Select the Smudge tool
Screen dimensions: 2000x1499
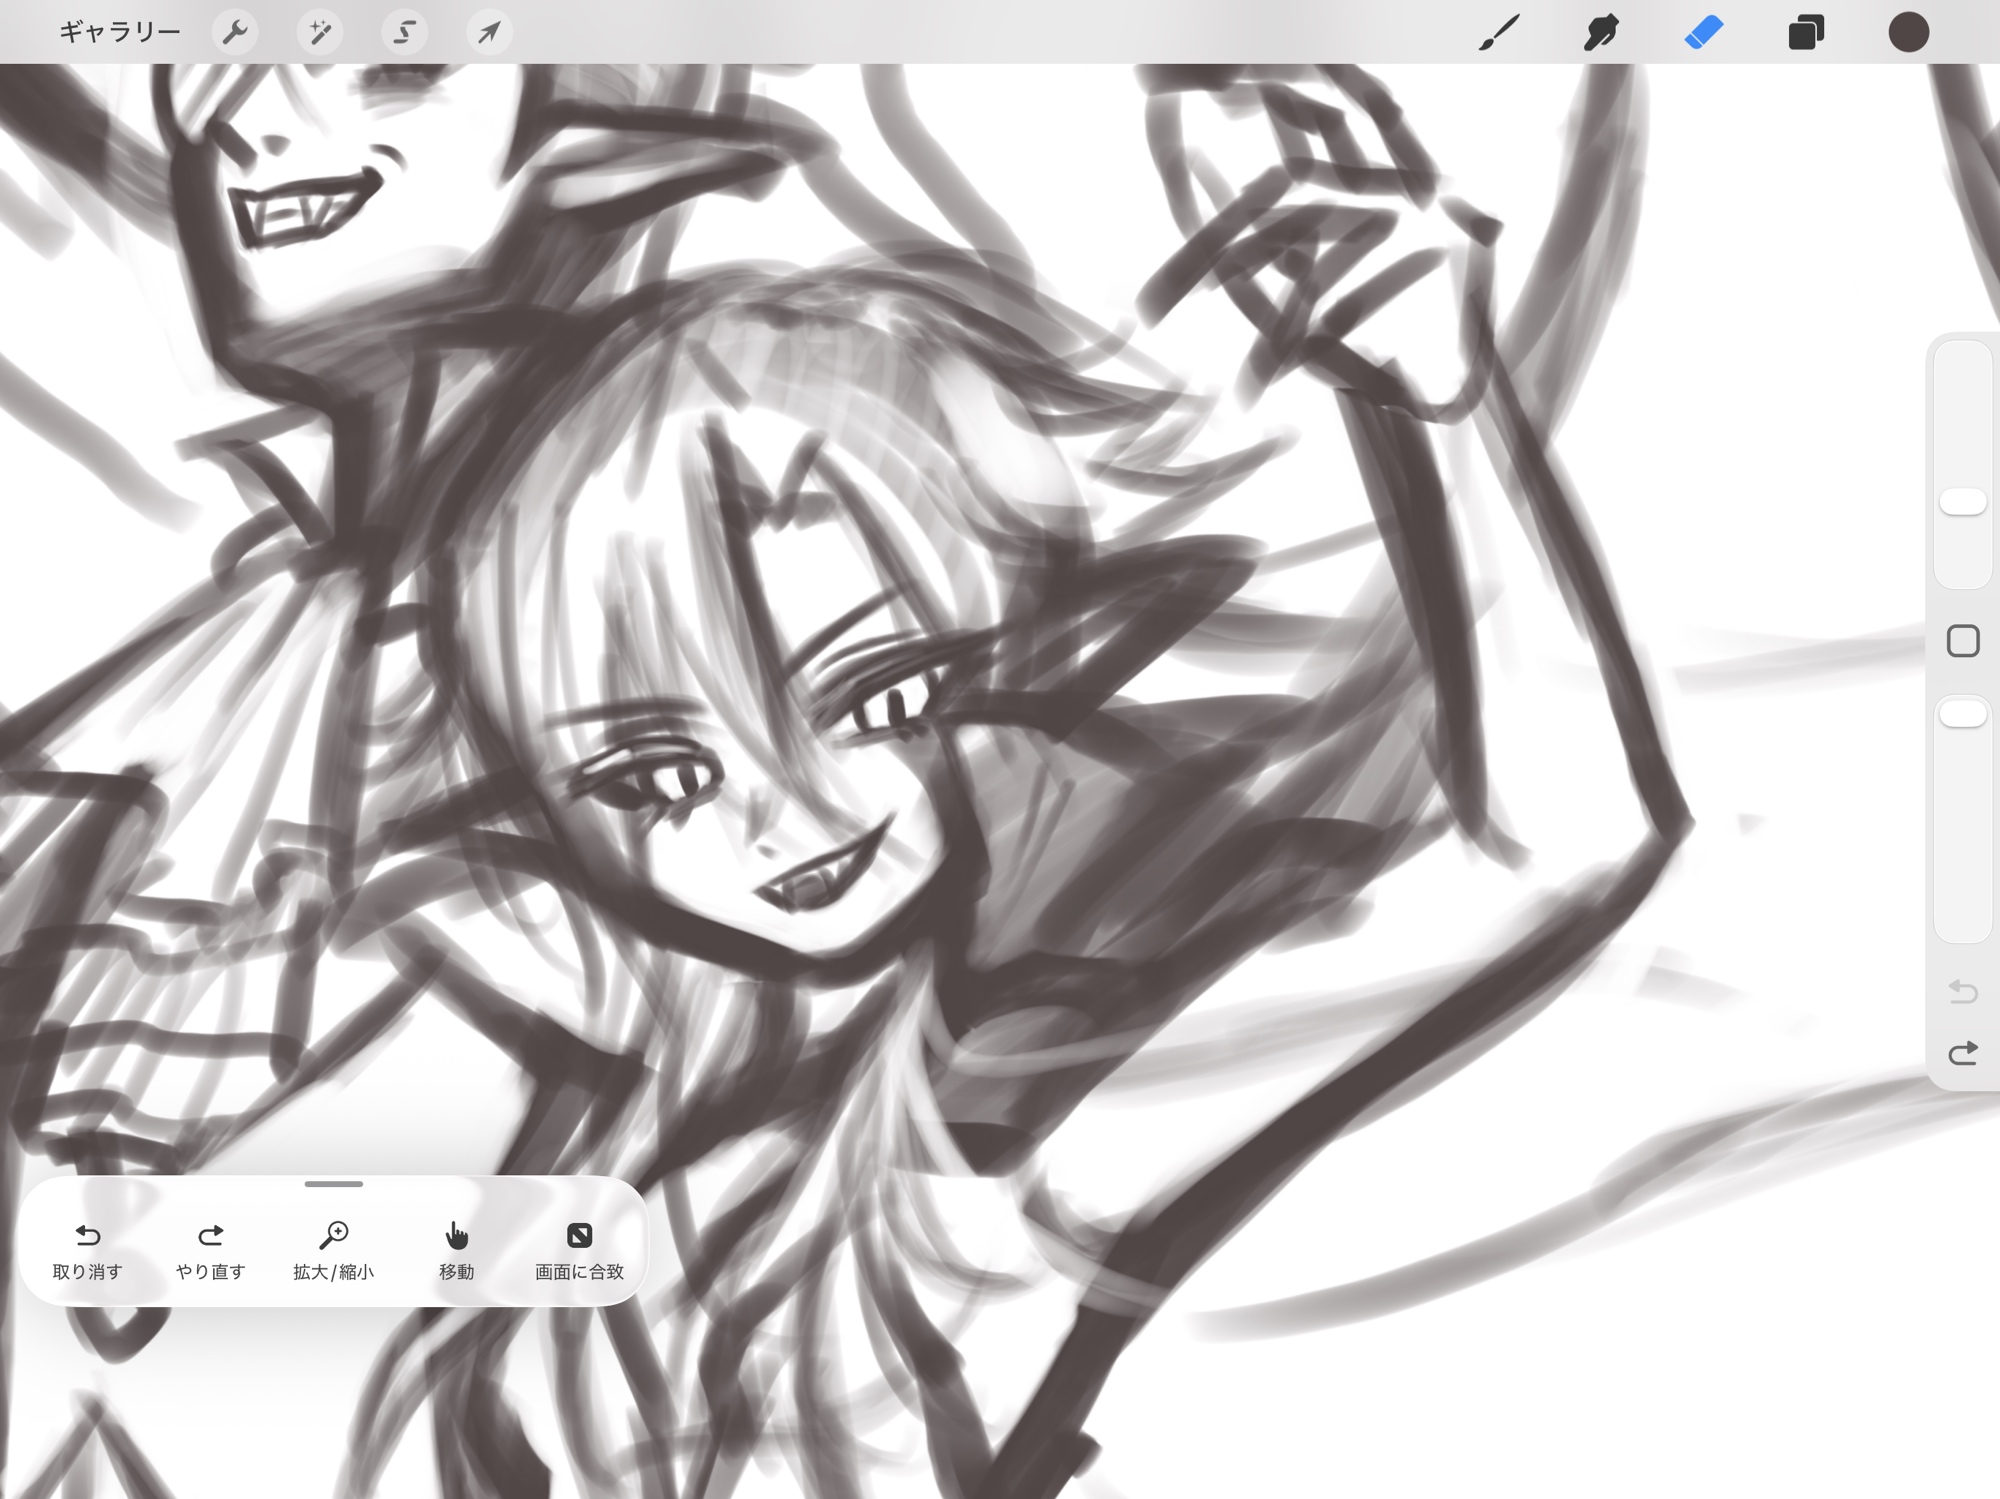(x=1601, y=32)
